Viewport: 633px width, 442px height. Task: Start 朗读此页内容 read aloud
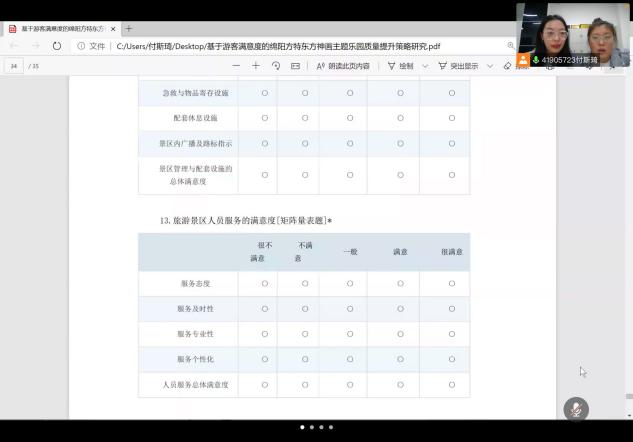(343, 66)
